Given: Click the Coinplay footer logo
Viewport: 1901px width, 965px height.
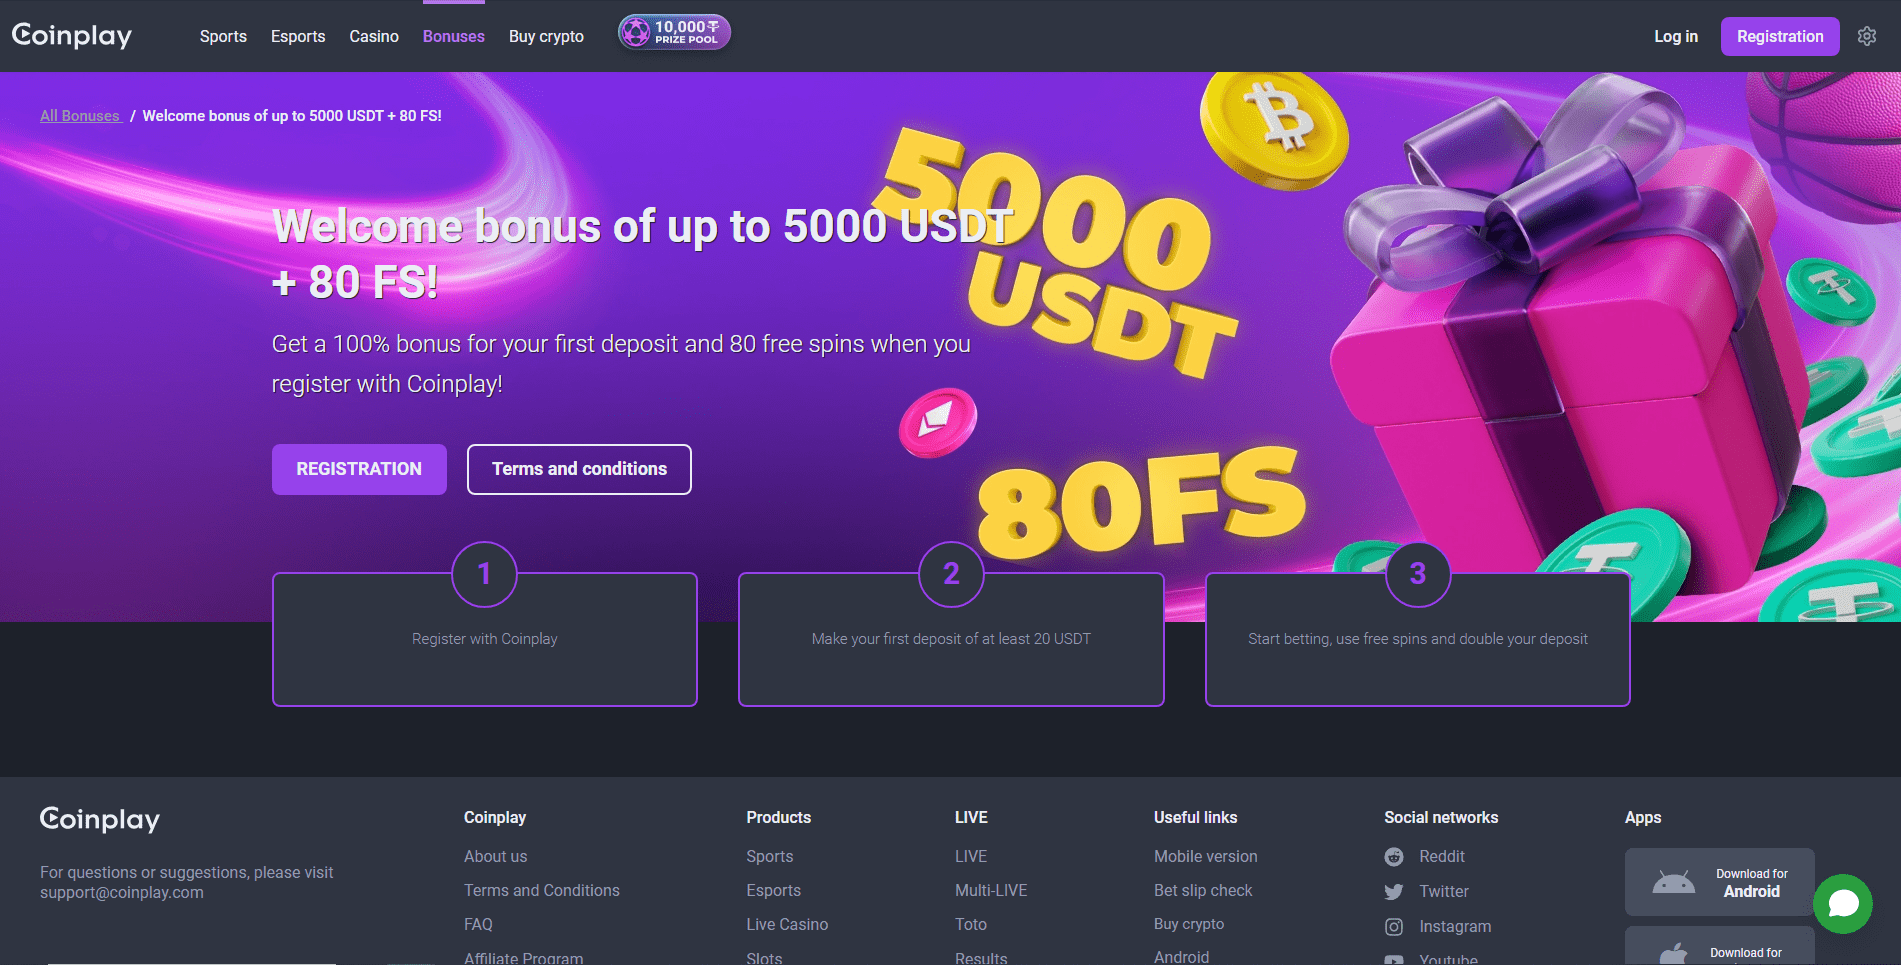Looking at the screenshot, I should point(100,820).
